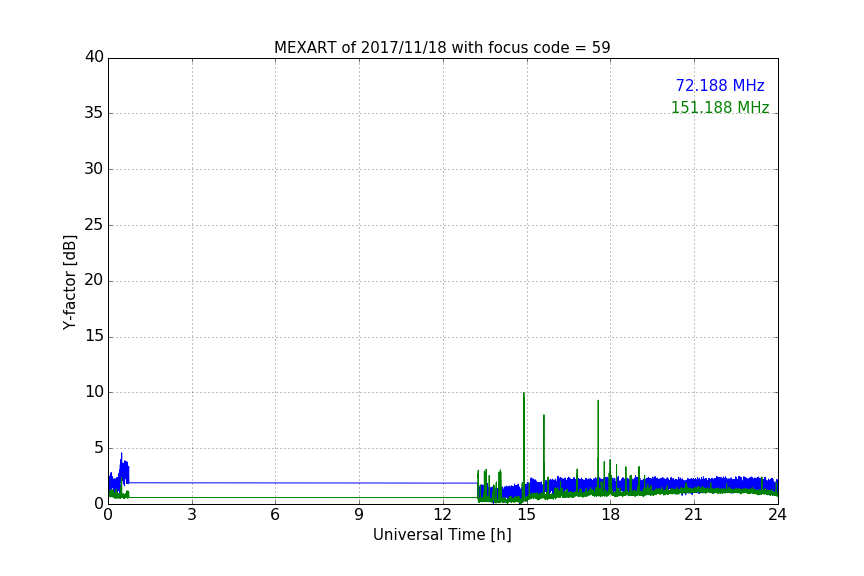Click the x-axis tick label 24

pyautogui.click(x=777, y=515)
